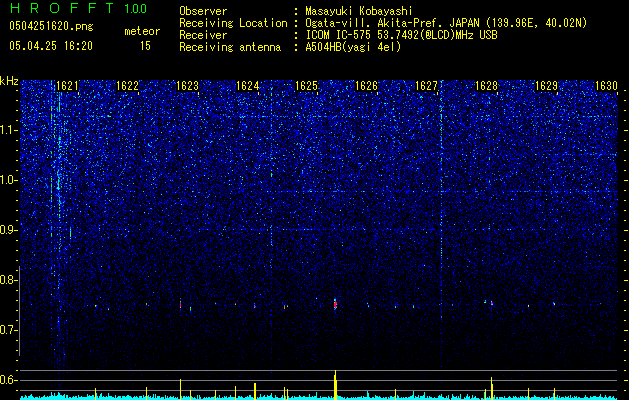Click the A504HB(yagi 4el) antenna text

(353, 47)
